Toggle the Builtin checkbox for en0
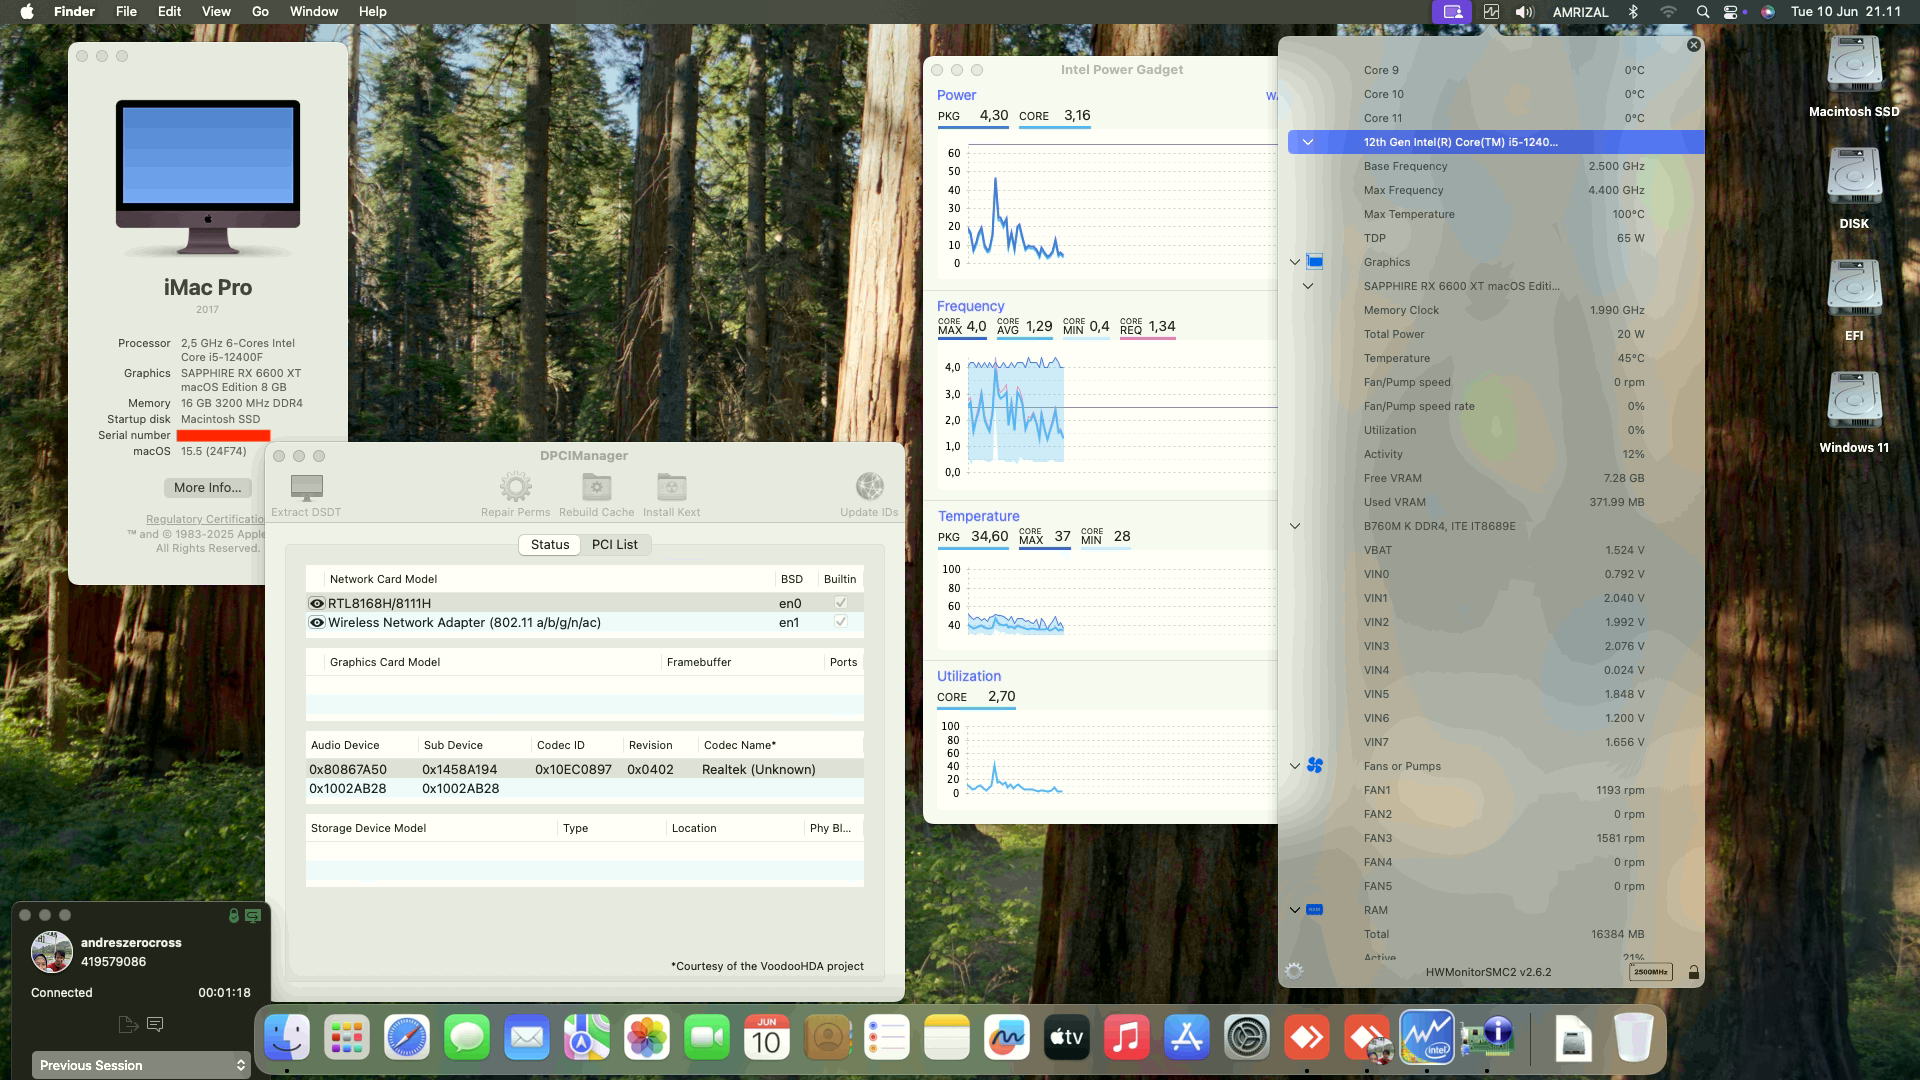Screen dimensions: 1920x1080 [840, 602]
